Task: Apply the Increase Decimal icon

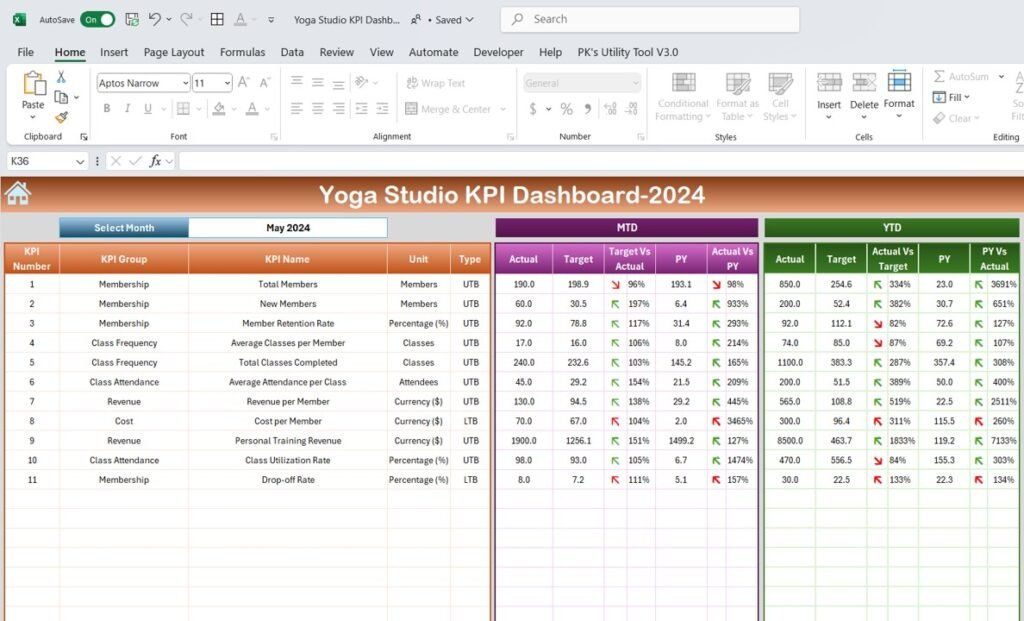Action: coord(609,110)
